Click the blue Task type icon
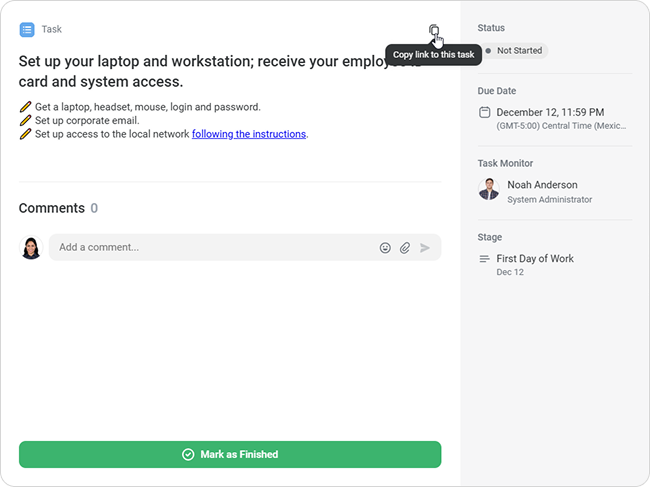 coord(27,30)
